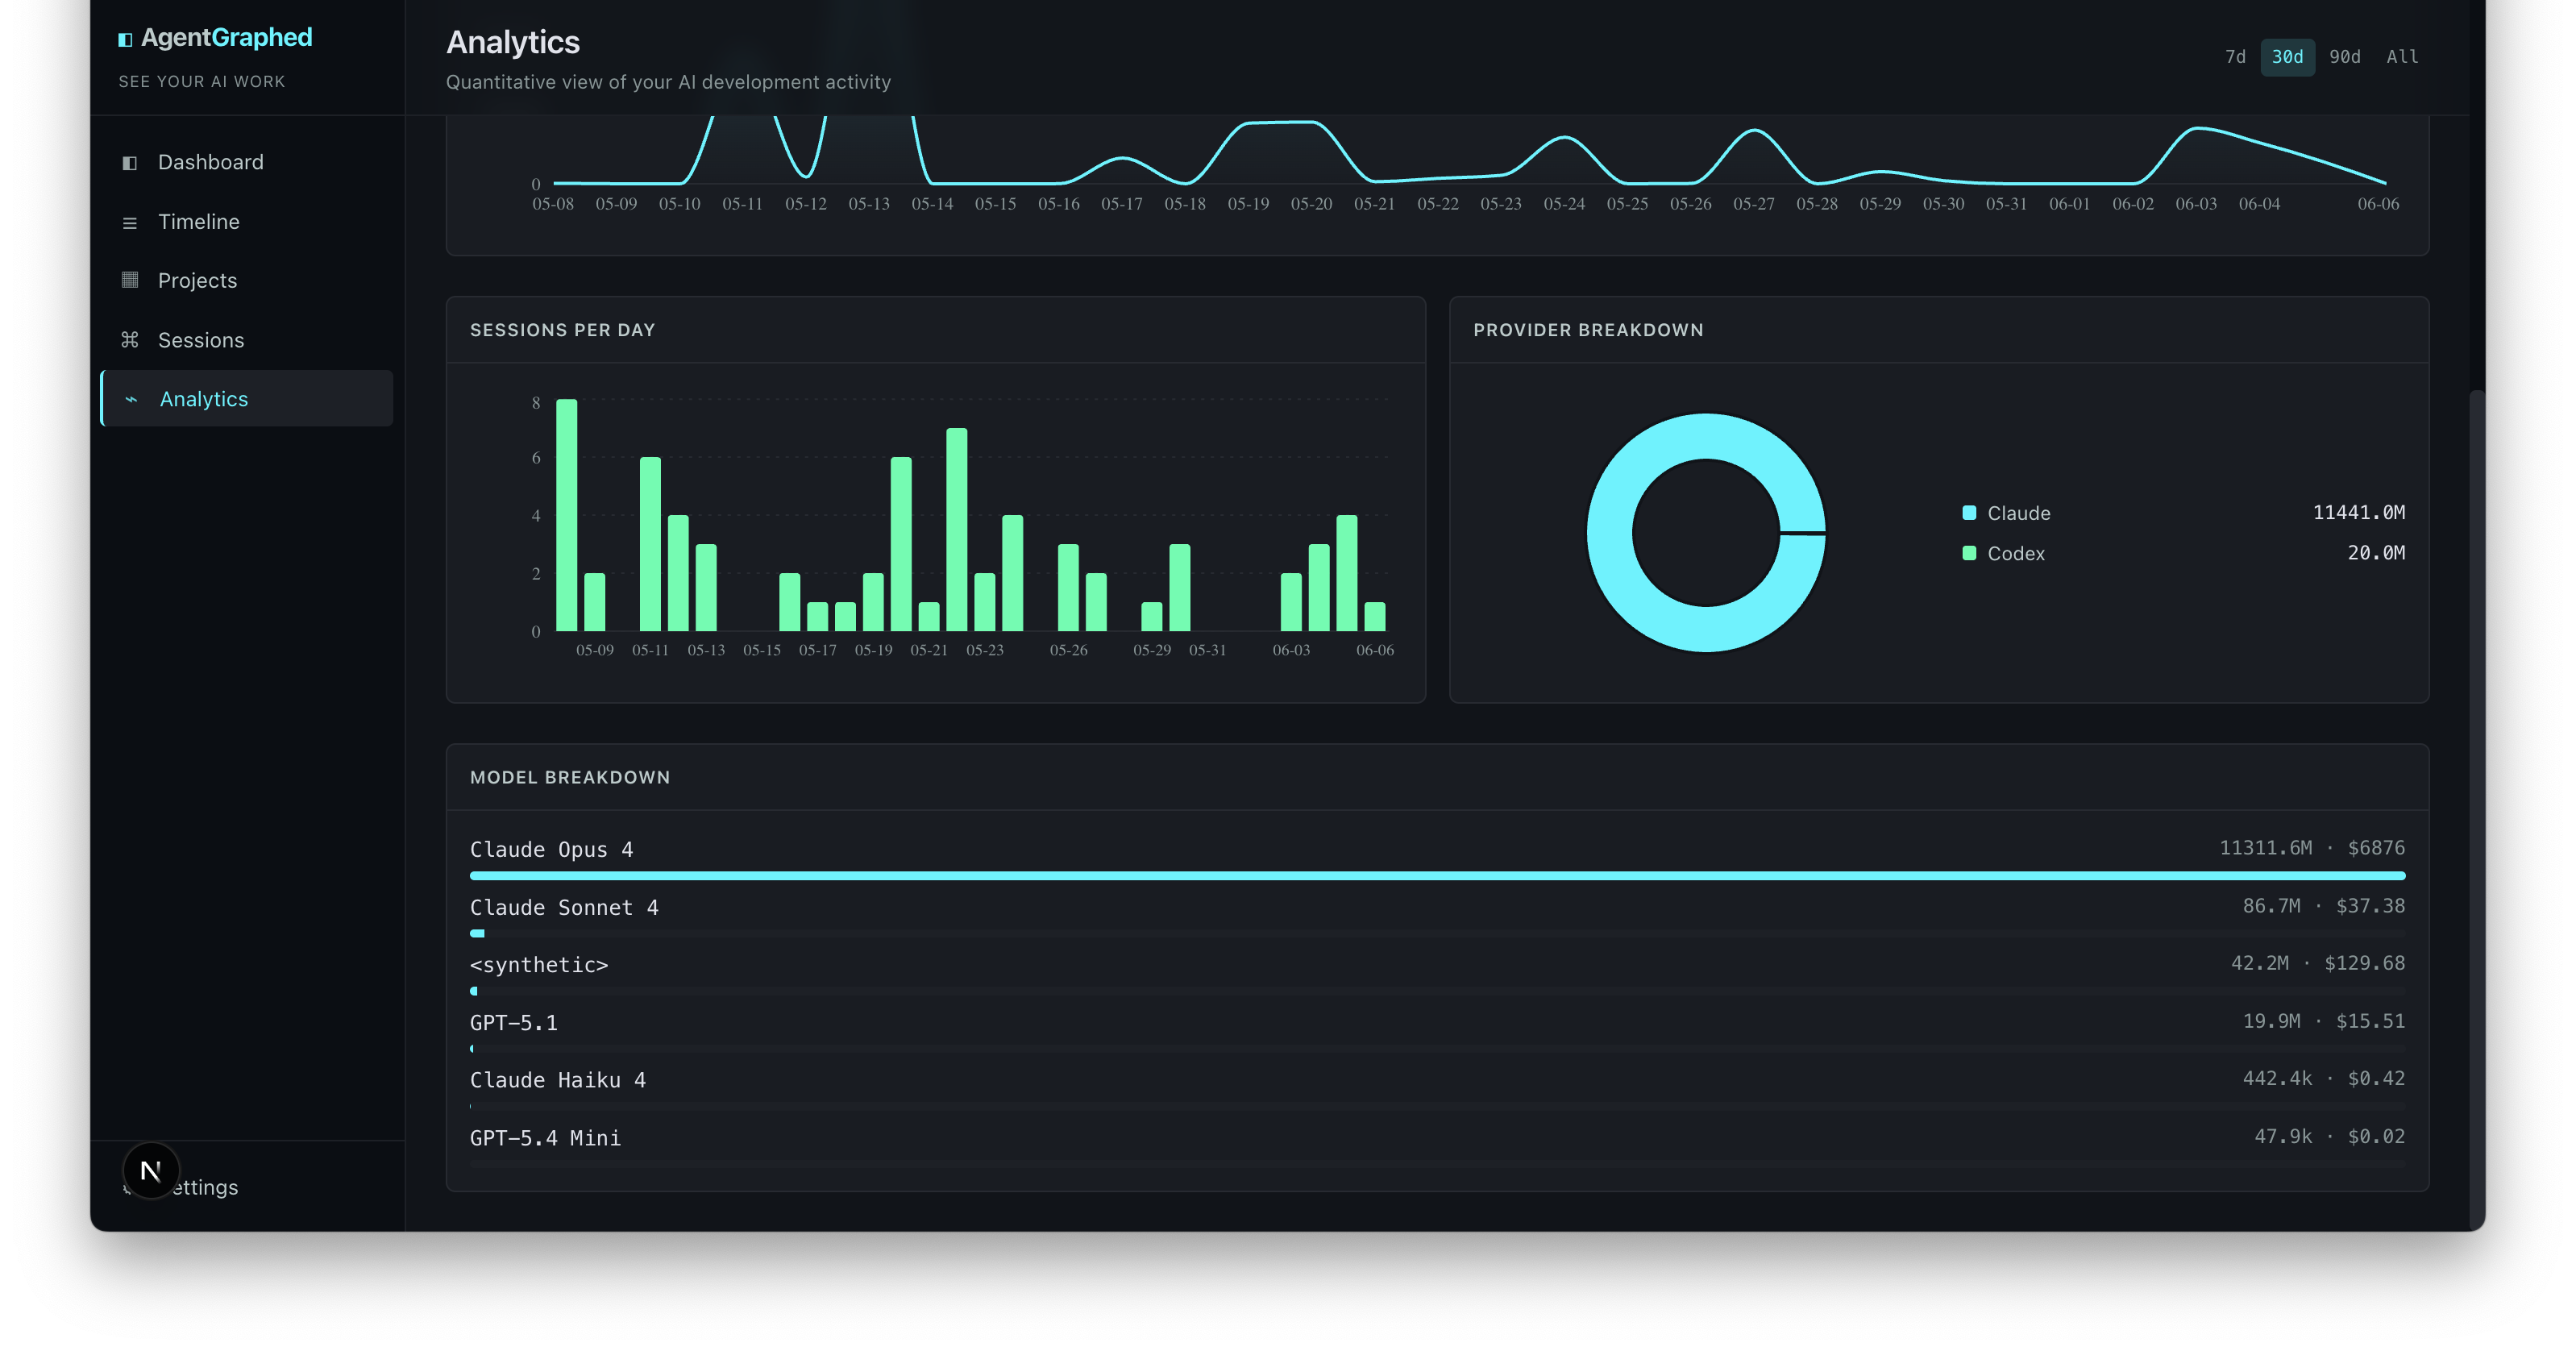Click the 06-06 label on the line chart
The height and width of the screenshot is (1351, 2576).
click(2377, 204)
